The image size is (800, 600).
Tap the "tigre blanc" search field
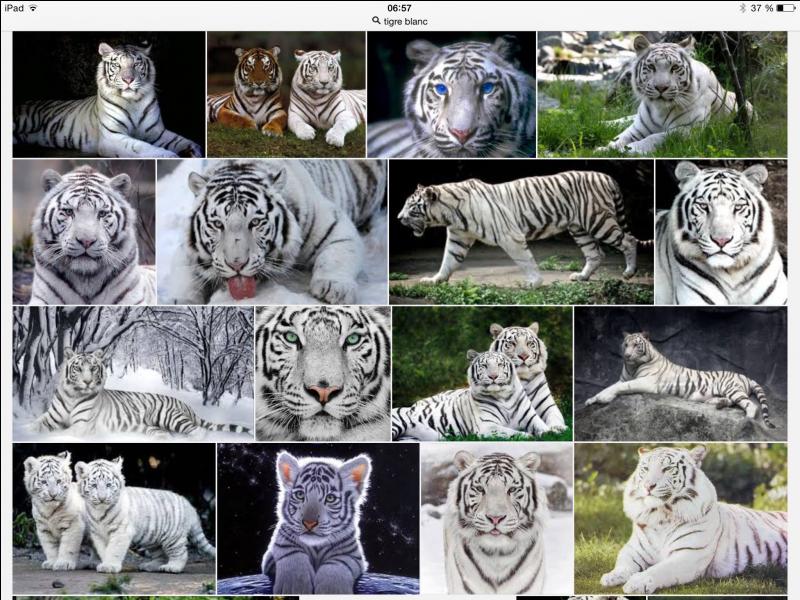(x=400, y=21)
